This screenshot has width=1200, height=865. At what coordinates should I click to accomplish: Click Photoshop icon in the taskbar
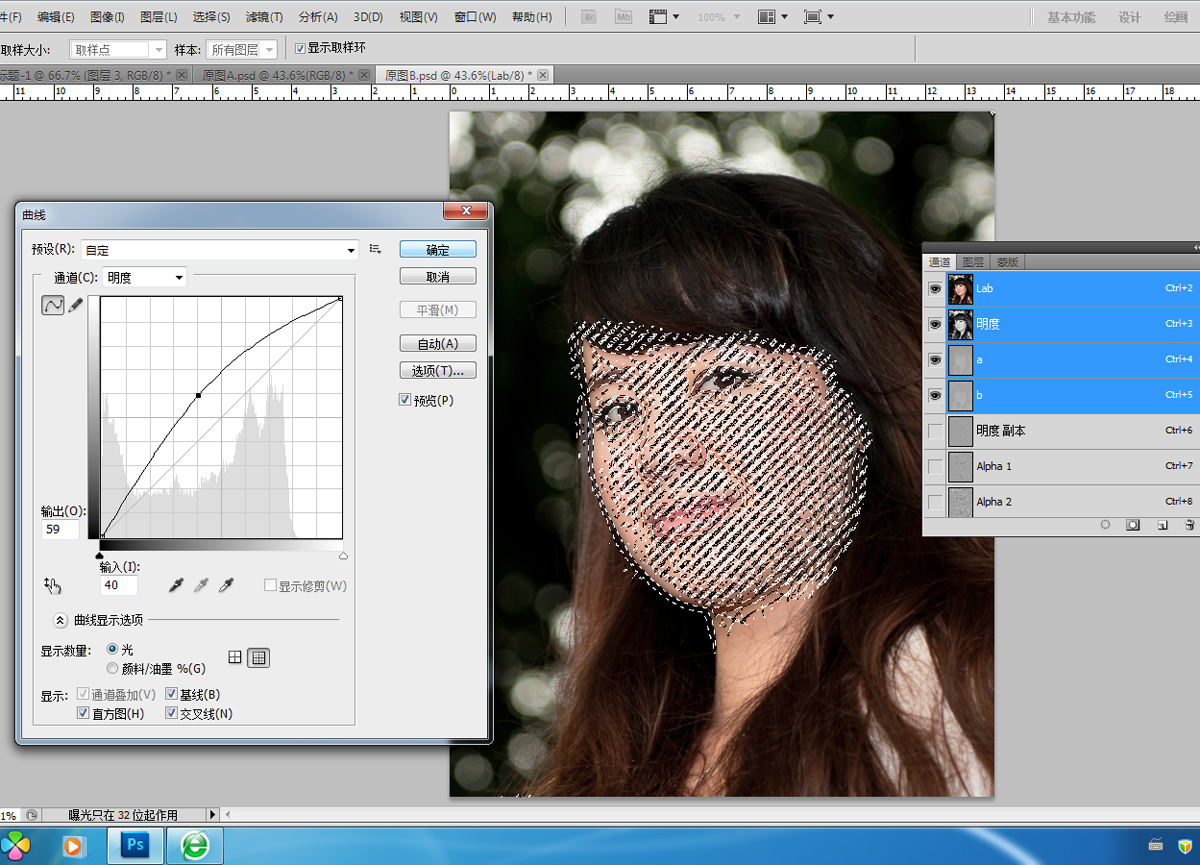click(135, 845)
